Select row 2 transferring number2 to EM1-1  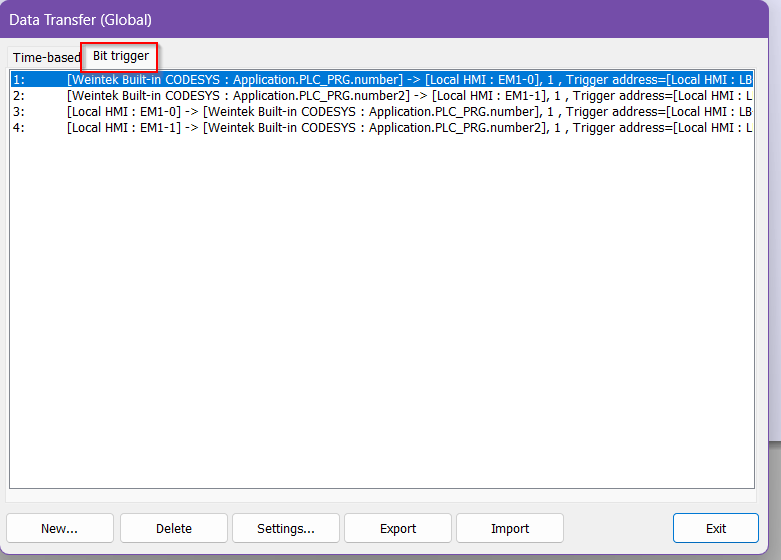[x=382, y=96]
